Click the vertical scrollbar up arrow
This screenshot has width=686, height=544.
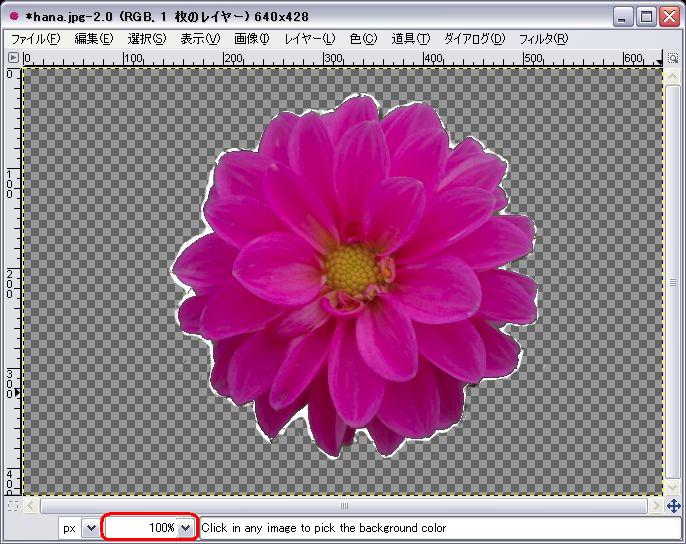tap(672, 77)
